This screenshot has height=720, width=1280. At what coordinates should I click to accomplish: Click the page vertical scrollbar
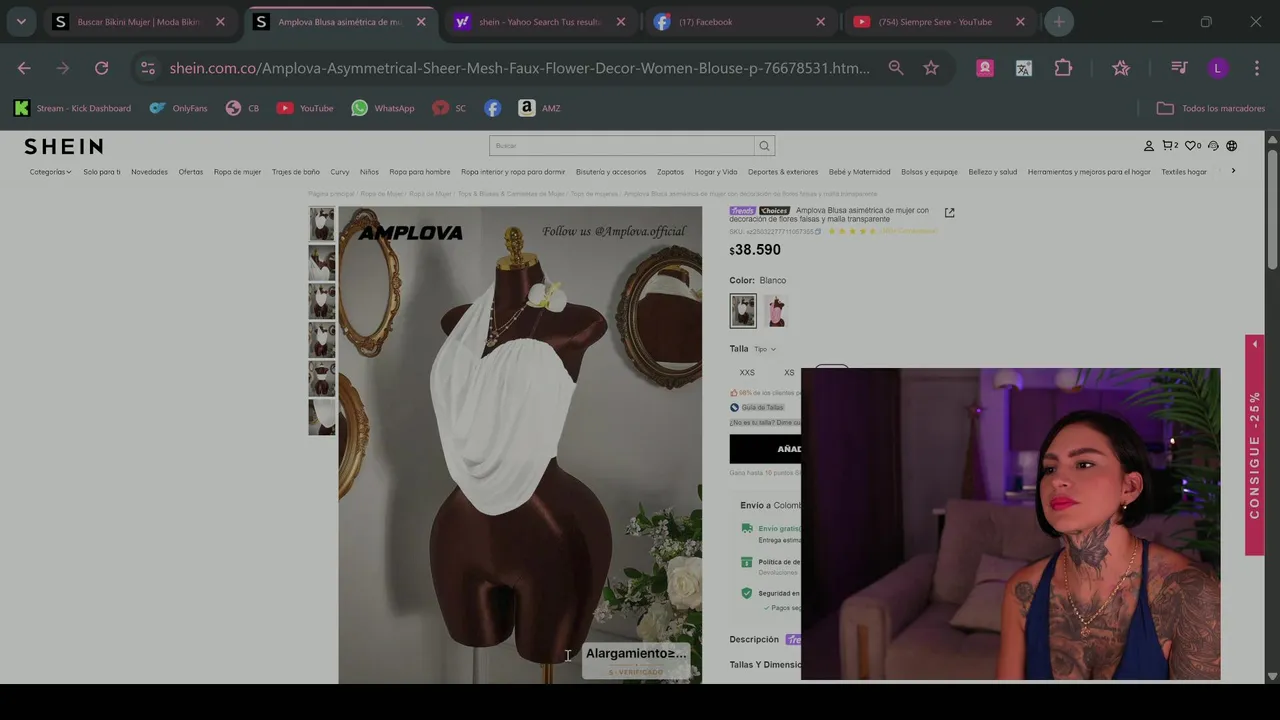coord(1272,210)
